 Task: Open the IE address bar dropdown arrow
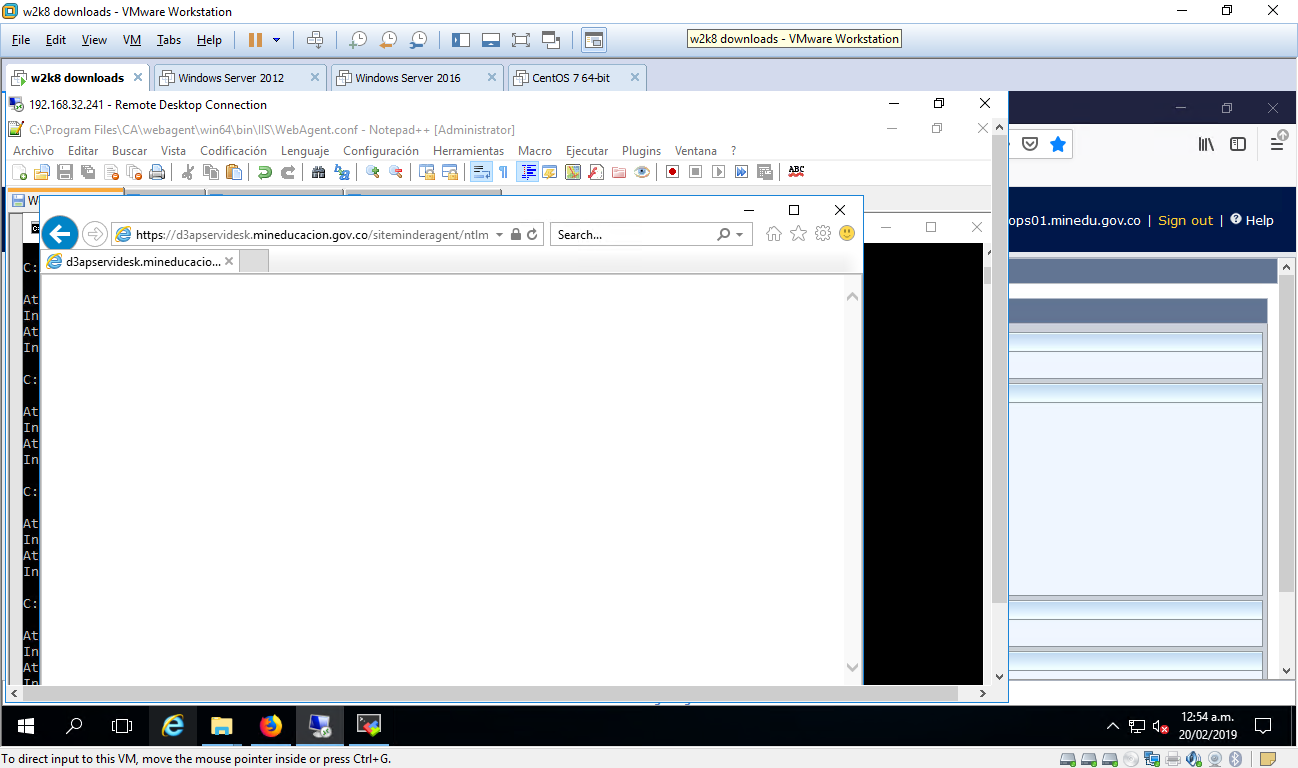[x=499, y=235]
